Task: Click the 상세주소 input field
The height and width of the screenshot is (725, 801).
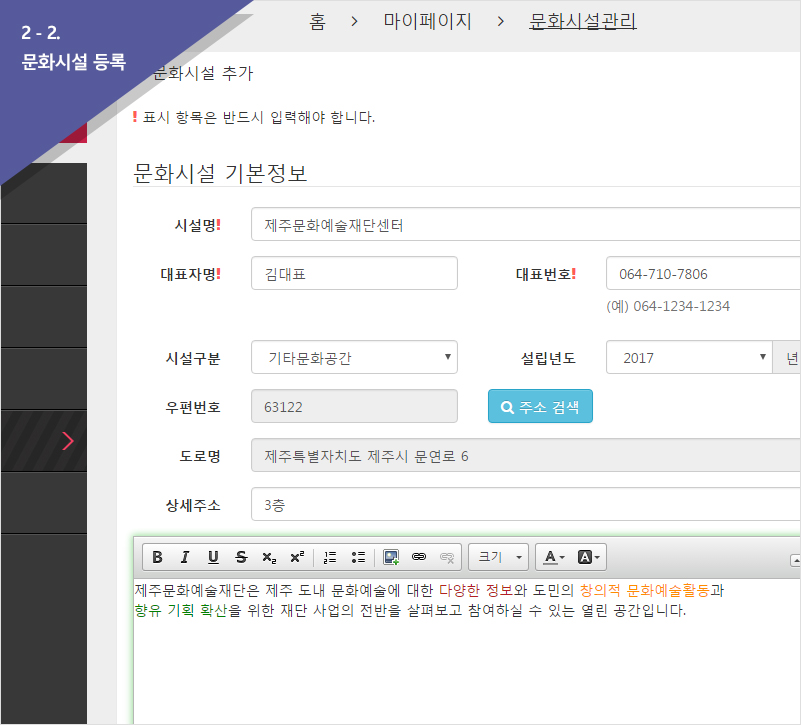Action: click(526, 504)
